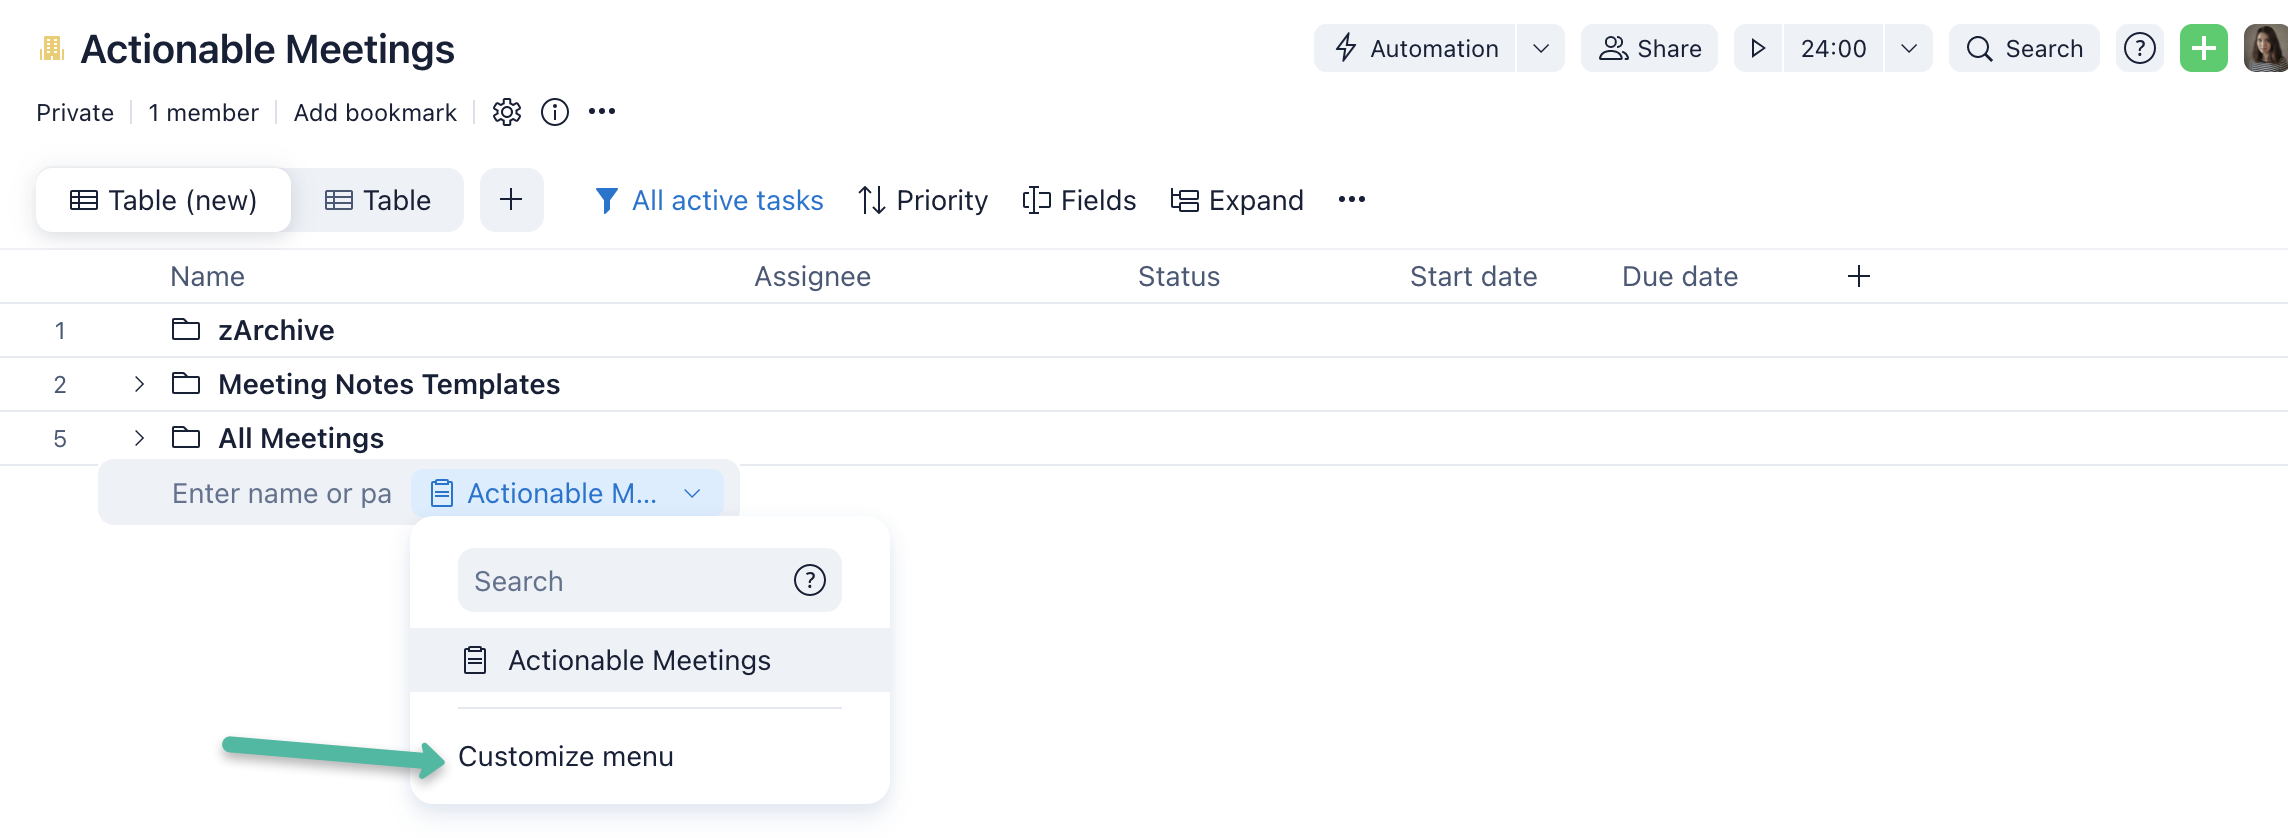Choose Customize menu option
Image resolution: width=2288 pixels, height=838 pixels.
(566, 756)
